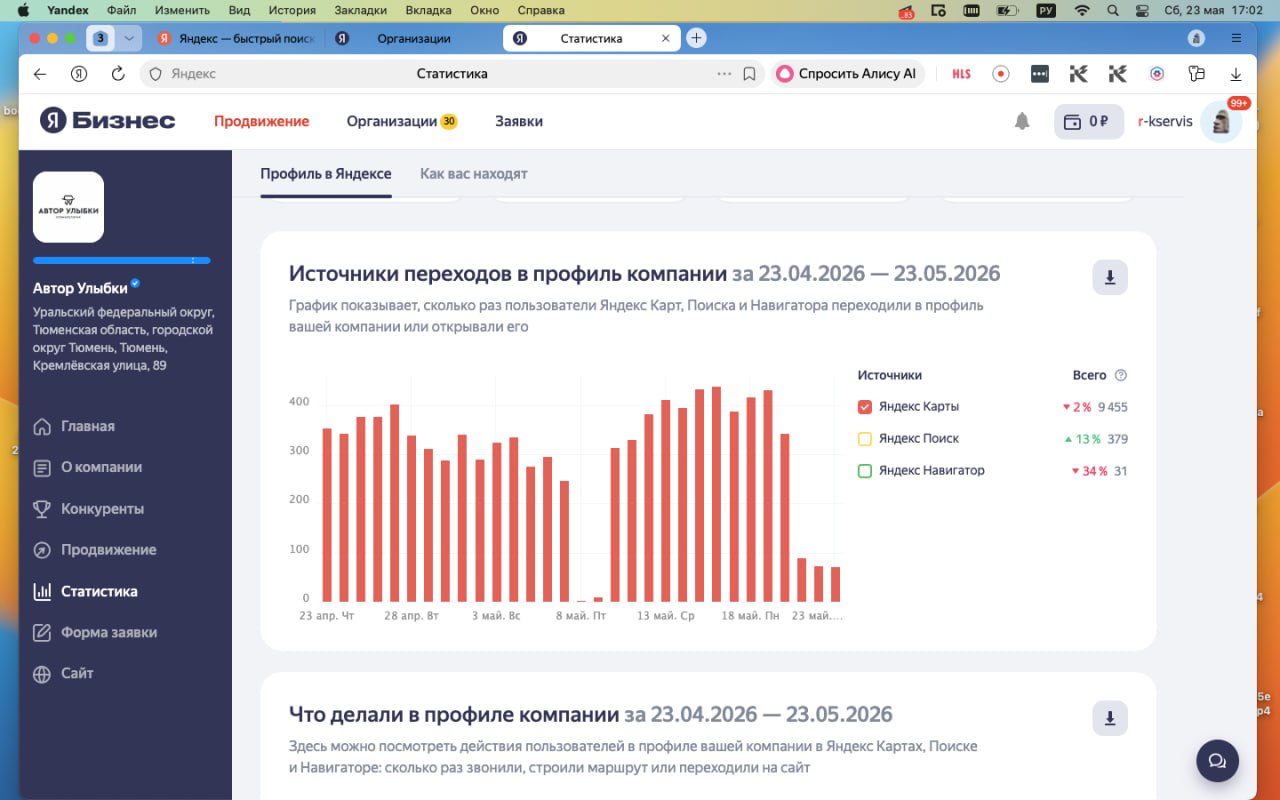Click the Главная home icon in sidebar

[x=42, y=427]
